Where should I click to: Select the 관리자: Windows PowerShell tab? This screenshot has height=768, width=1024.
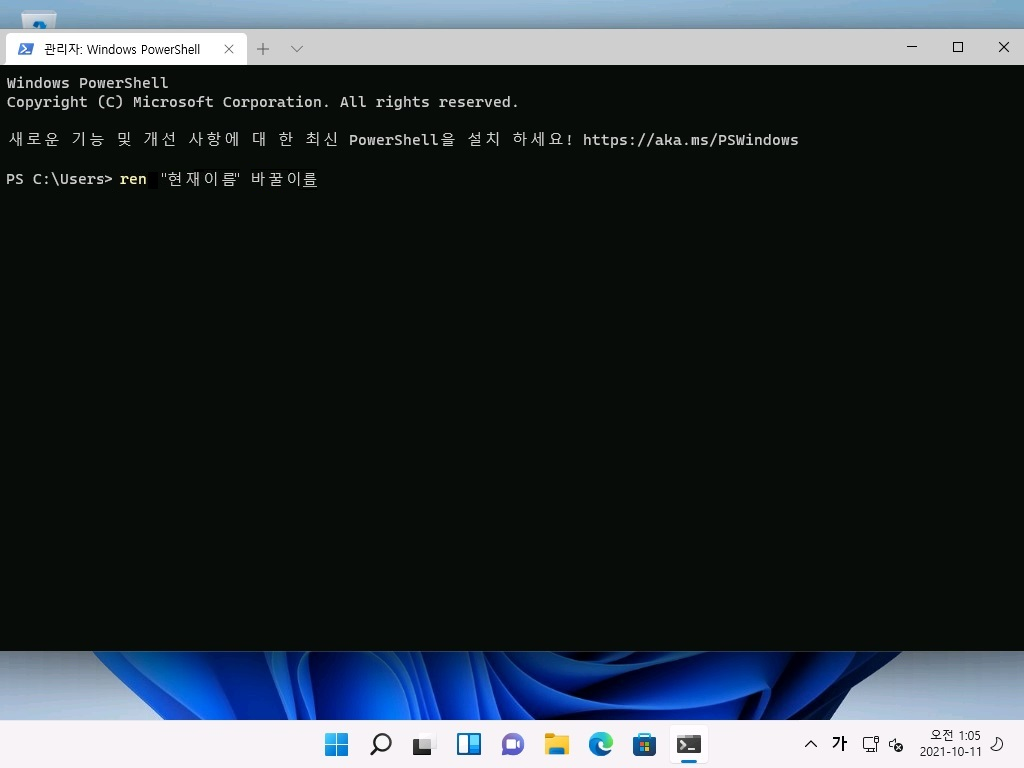tap(126, 49)
